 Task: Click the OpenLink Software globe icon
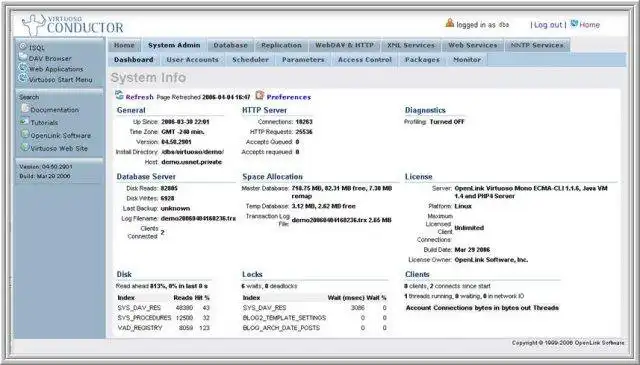[x=25, y=134]
